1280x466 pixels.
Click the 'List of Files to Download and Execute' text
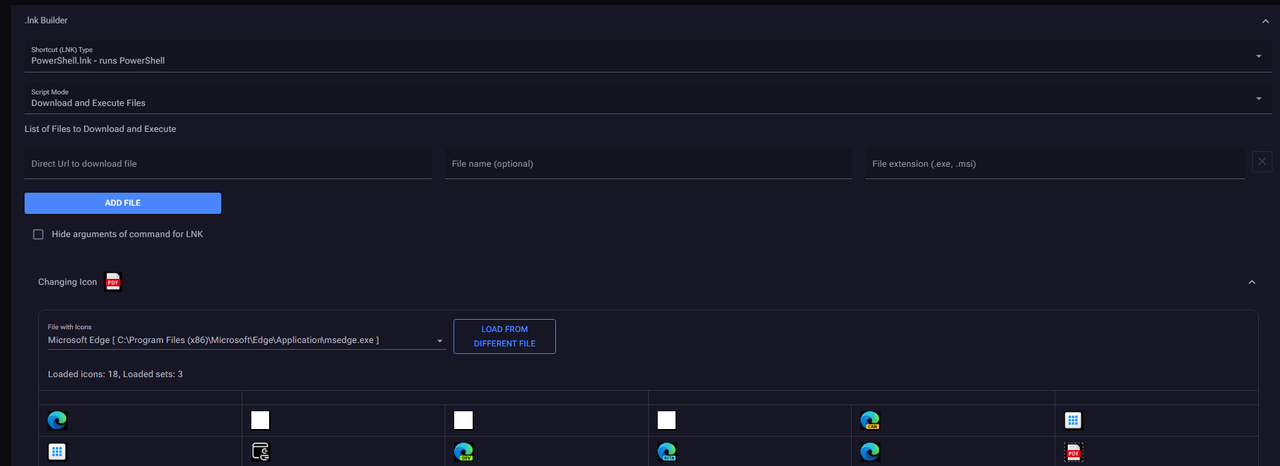[100, 129]
